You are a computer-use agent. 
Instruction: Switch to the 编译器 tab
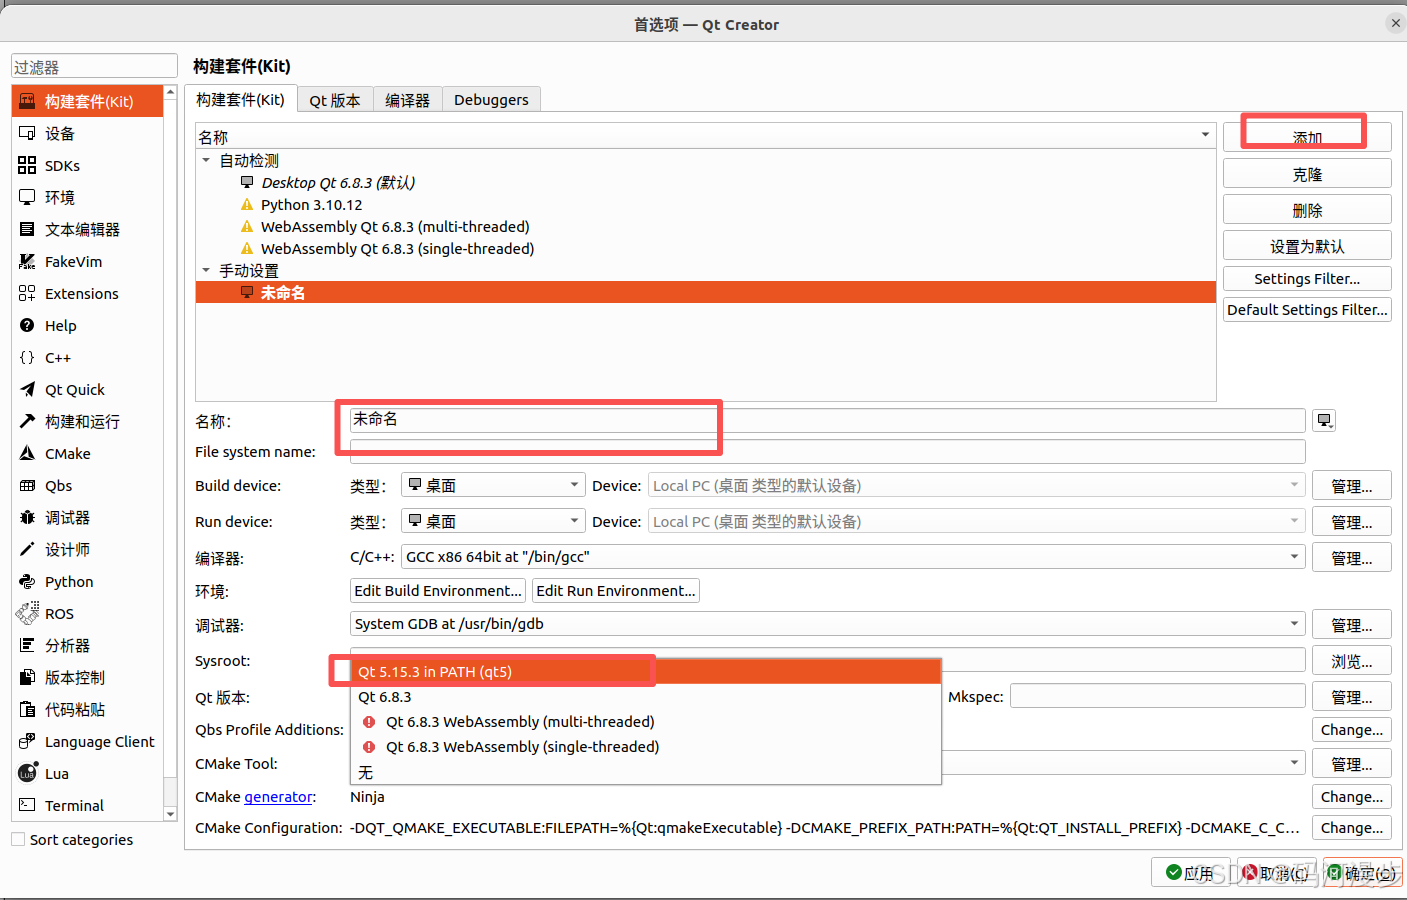[x=407, y=100]
